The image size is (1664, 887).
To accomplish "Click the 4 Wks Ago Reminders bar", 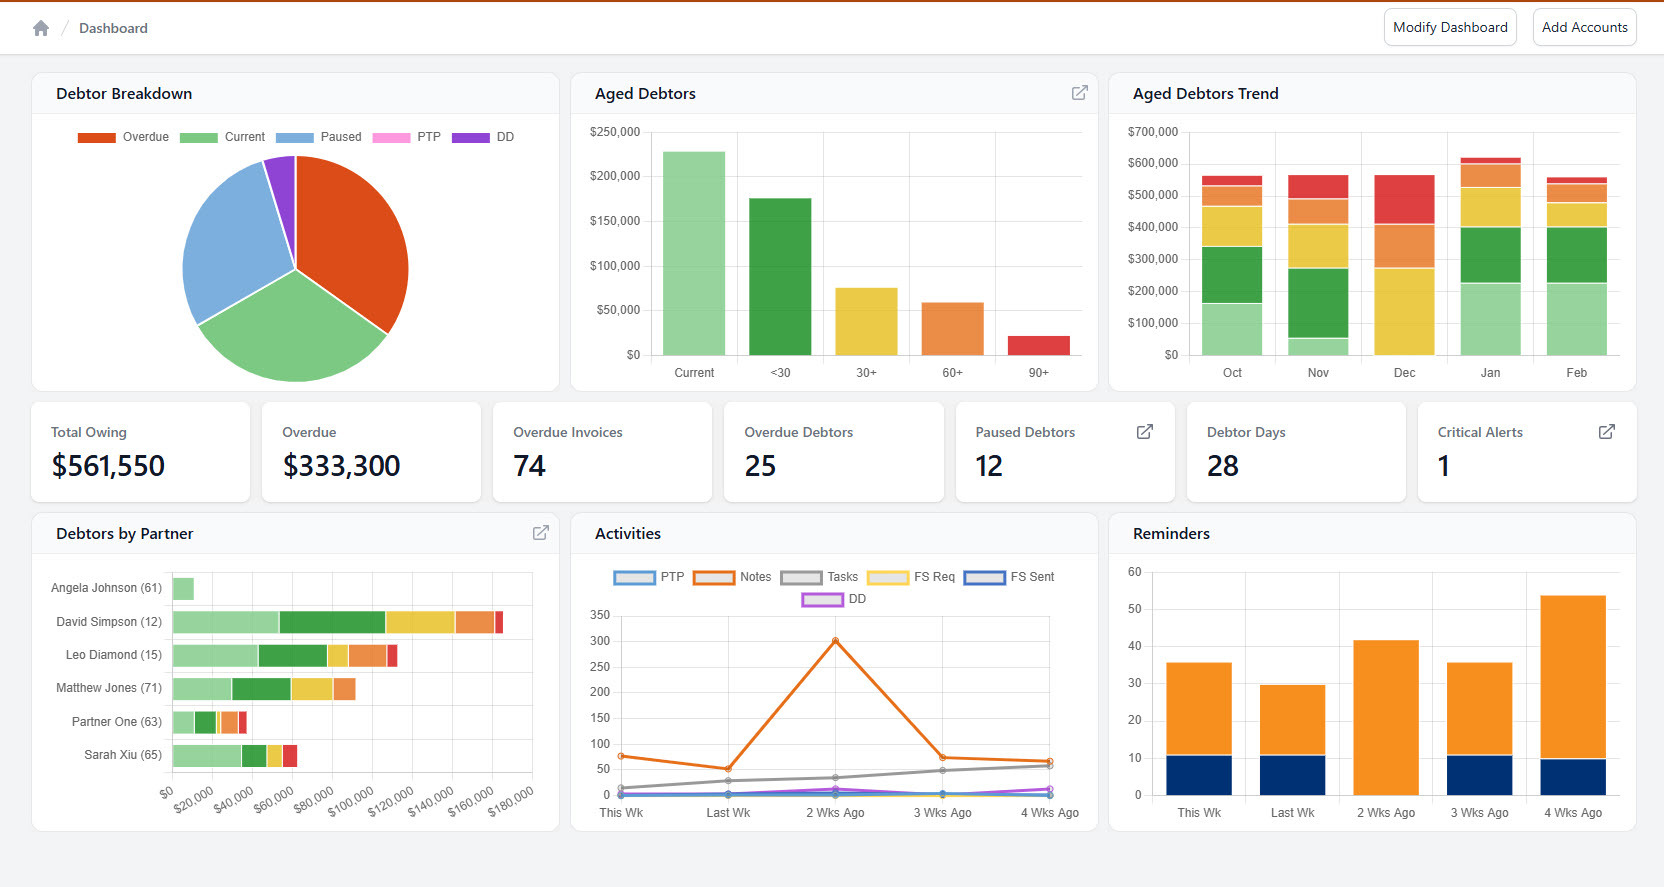I will point(1573,695).
